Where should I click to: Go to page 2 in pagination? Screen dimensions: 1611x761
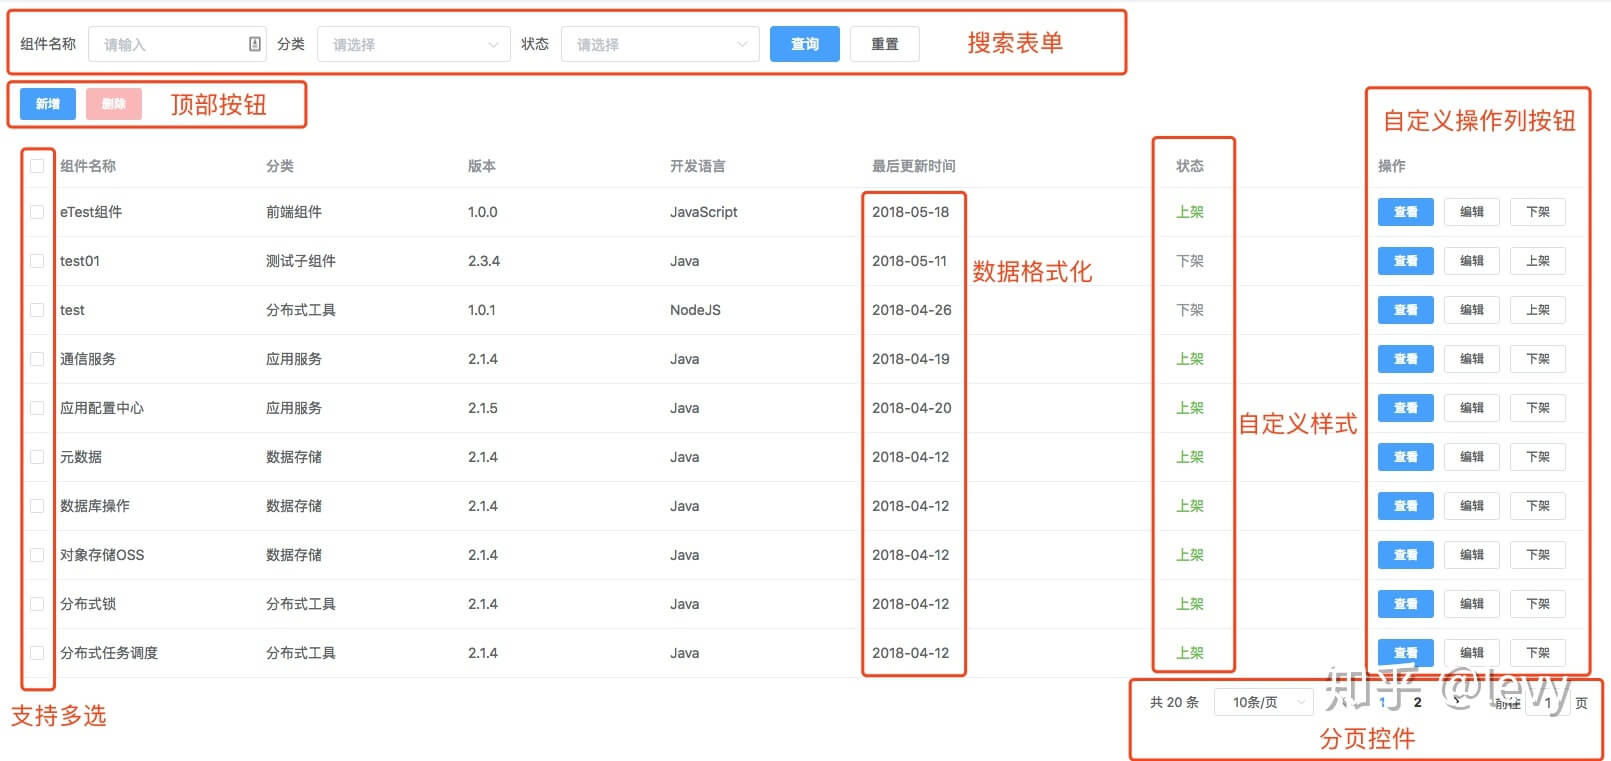click(x=1417, y=702)
